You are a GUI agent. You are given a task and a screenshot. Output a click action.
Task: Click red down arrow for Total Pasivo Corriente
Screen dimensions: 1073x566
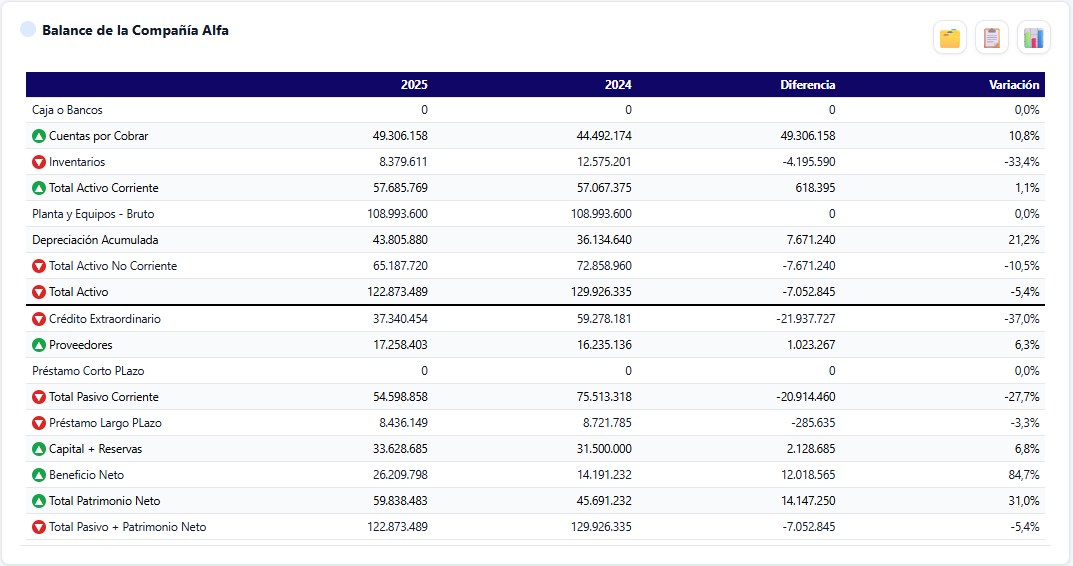pyautogui.click(x=39, y=397)
